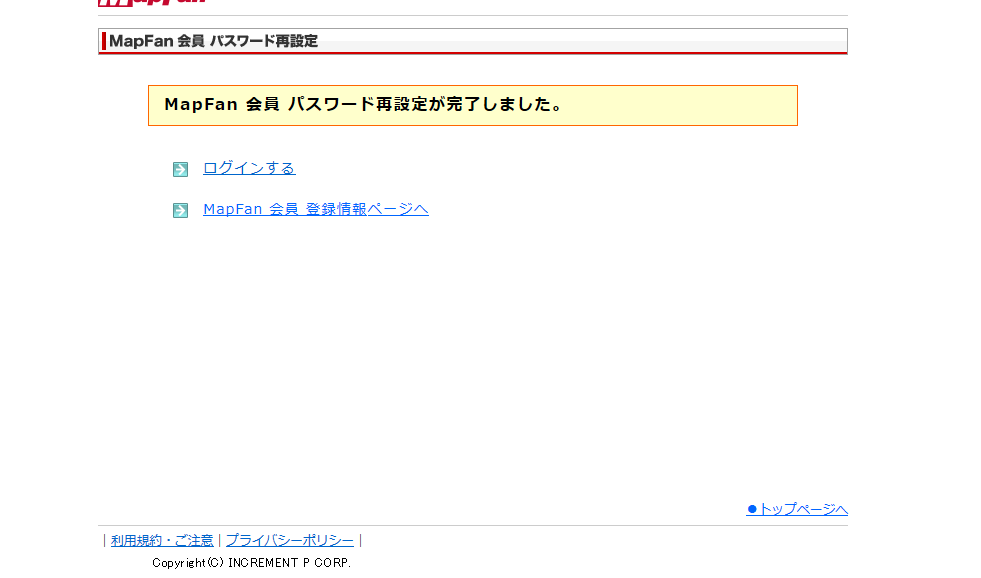Return via トップページへ link
The image size is (981, 578).
797,509
